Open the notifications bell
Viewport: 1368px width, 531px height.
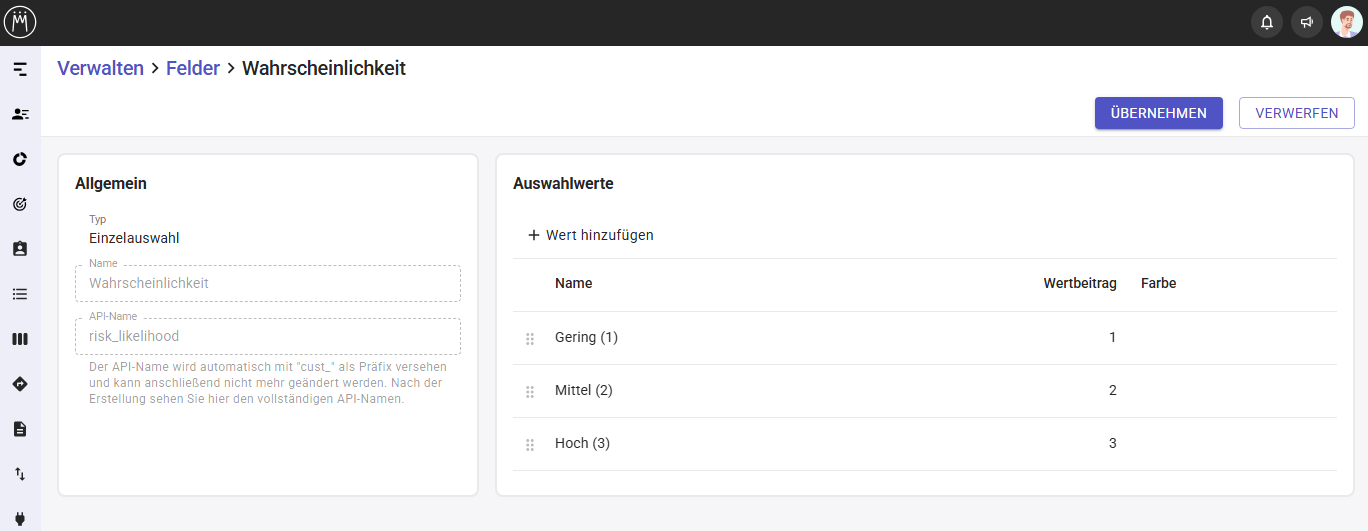1267,22
